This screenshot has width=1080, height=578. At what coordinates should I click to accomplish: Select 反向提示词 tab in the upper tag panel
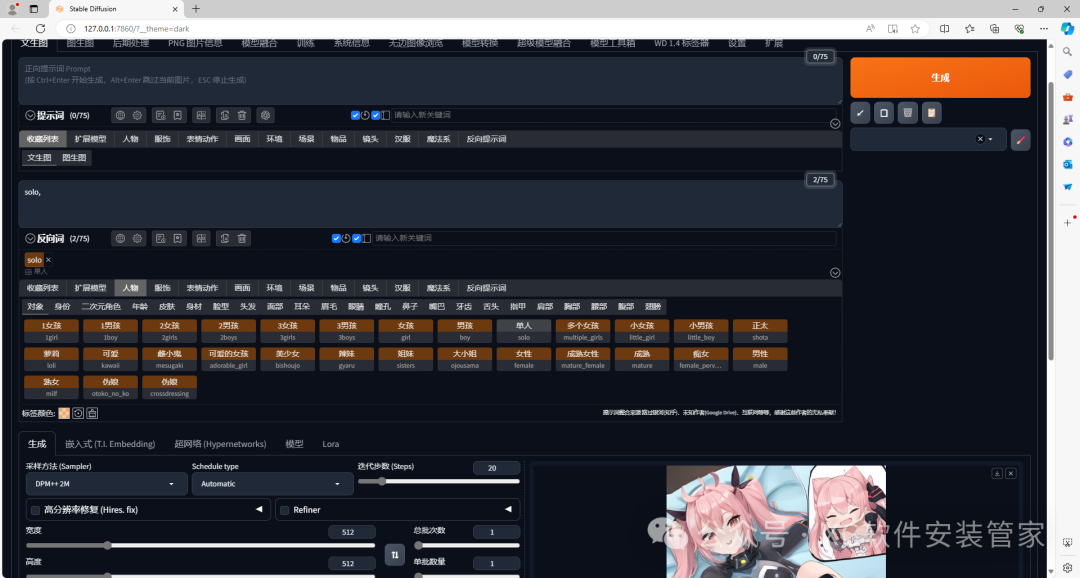(x=486, y=139)
